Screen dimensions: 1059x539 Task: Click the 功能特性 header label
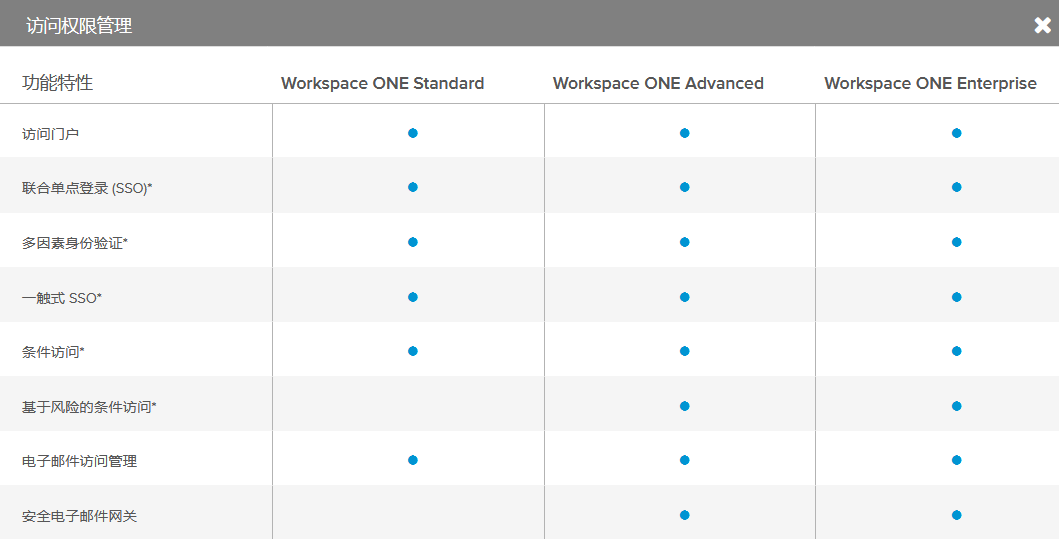57,83
